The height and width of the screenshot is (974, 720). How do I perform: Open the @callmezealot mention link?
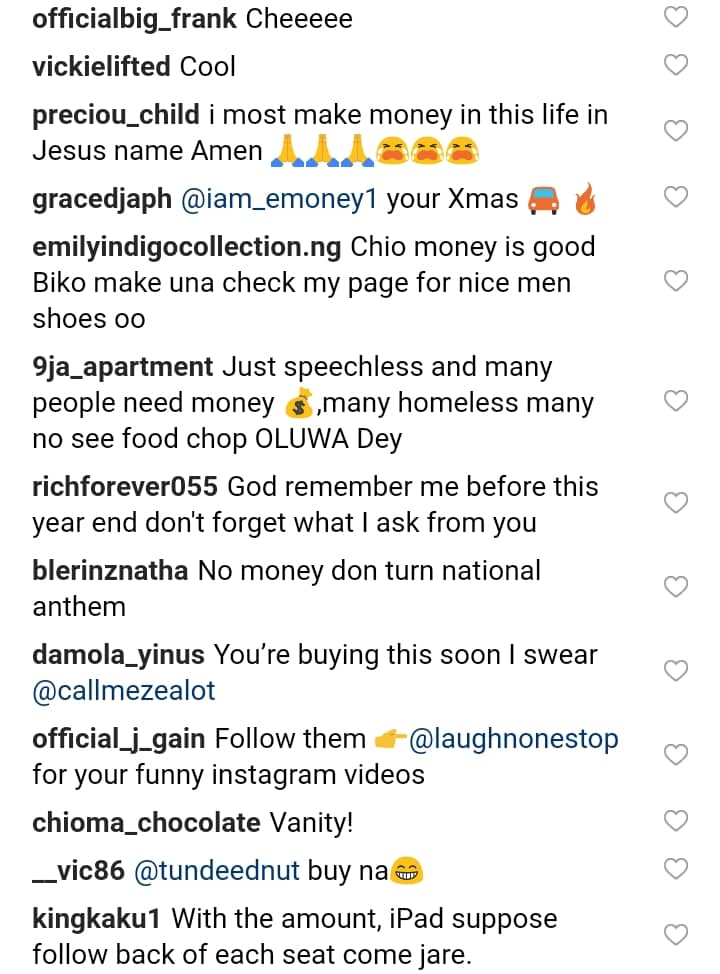point(124,690)
